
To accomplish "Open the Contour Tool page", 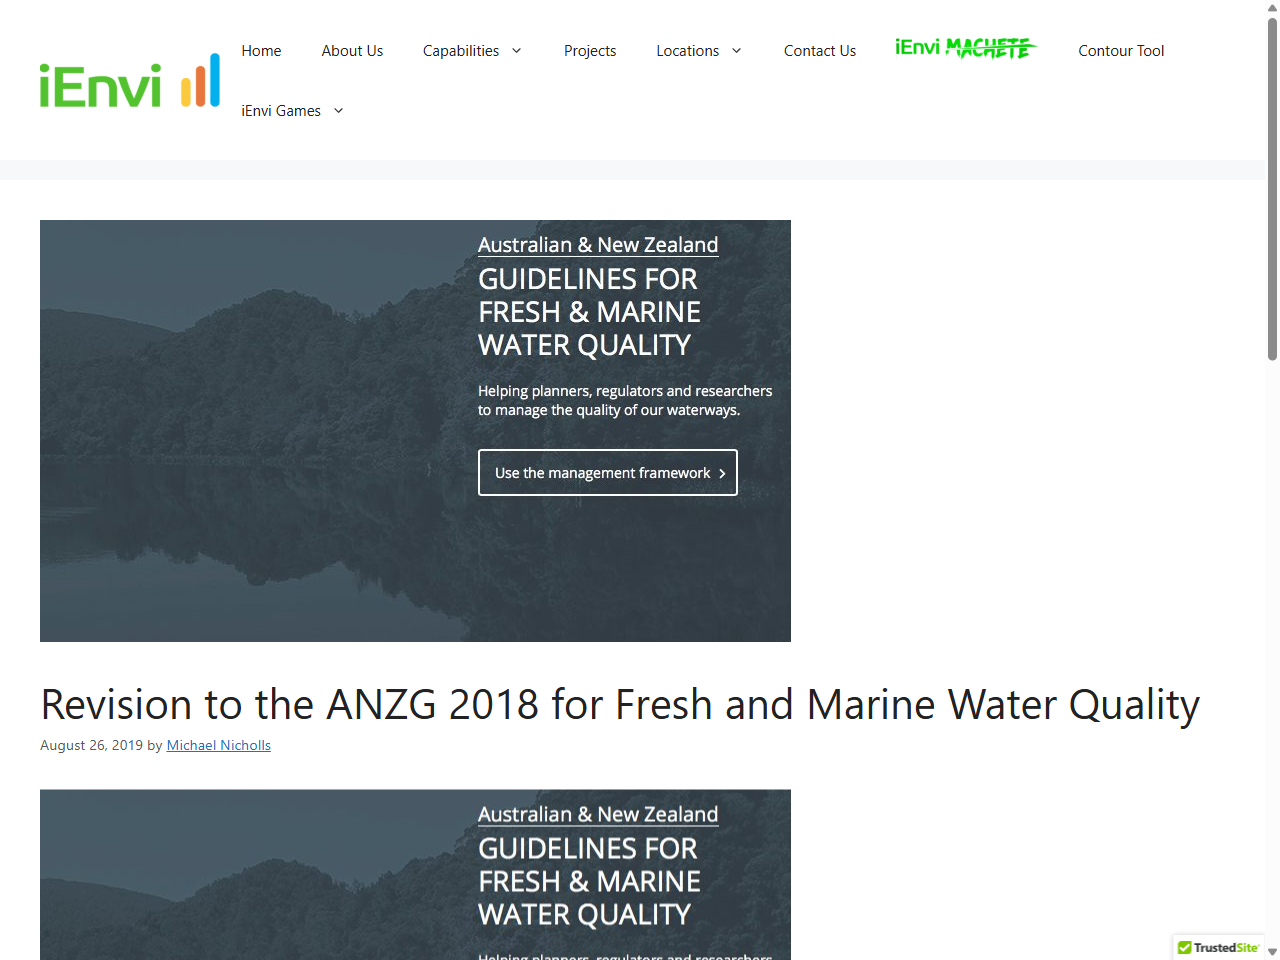I will coord(1121,50).
